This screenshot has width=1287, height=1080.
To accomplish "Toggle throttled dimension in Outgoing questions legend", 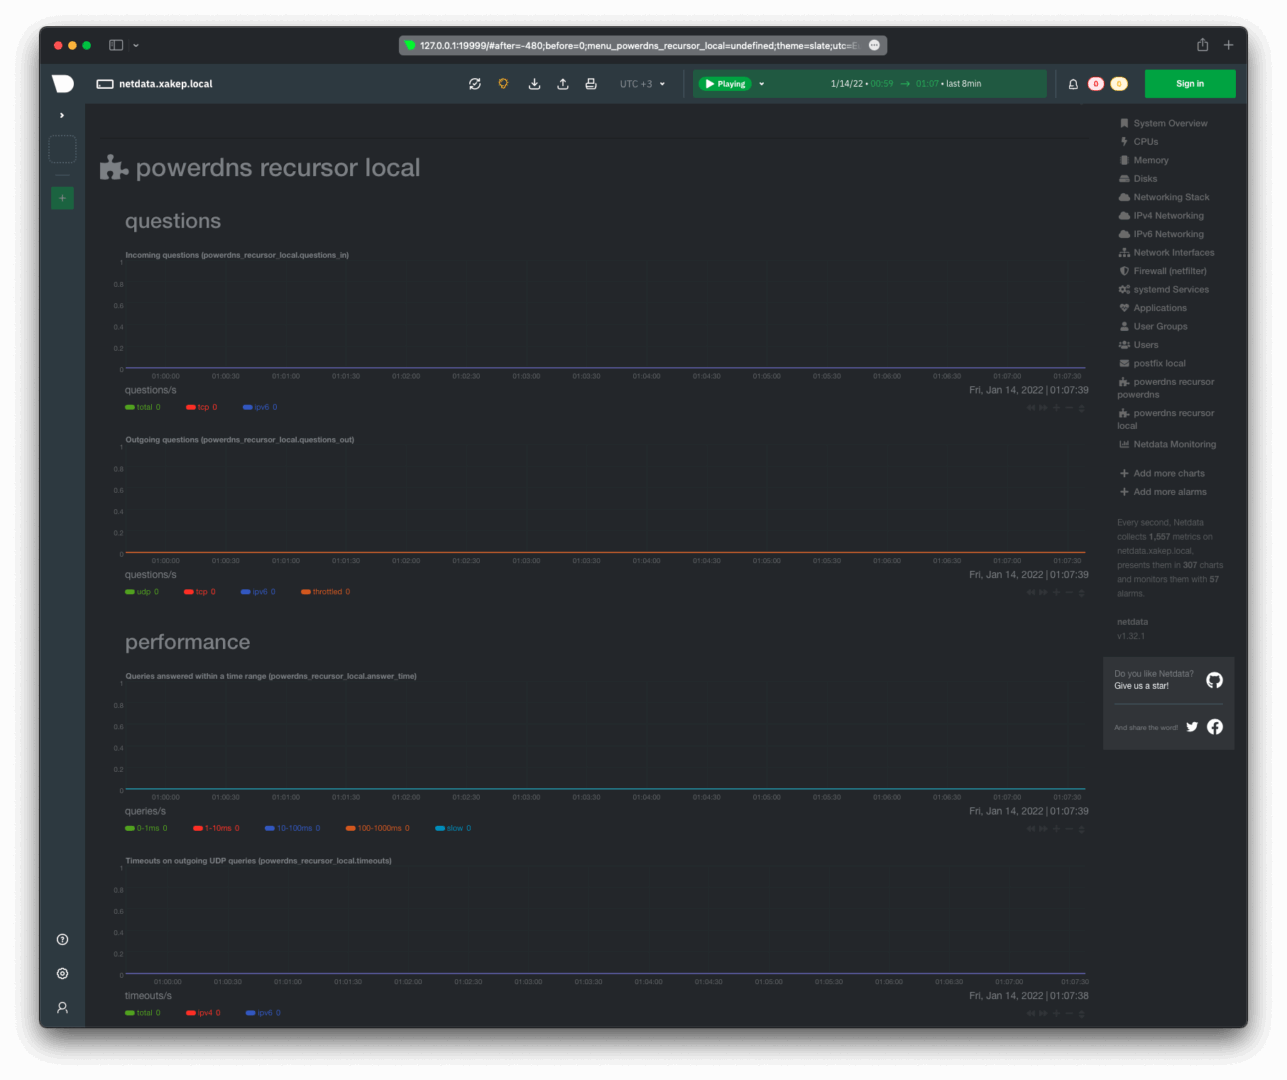I will point(326,592).
